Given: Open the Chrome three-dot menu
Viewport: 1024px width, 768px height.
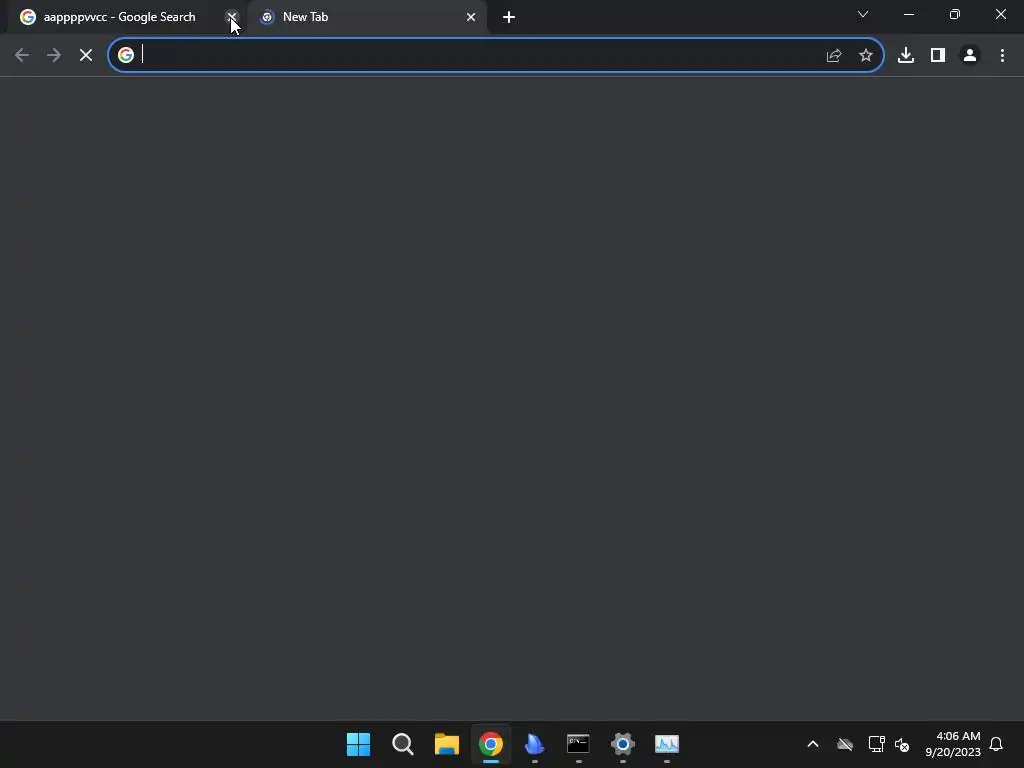Looking at the screenshot, I should (1002, 55).
